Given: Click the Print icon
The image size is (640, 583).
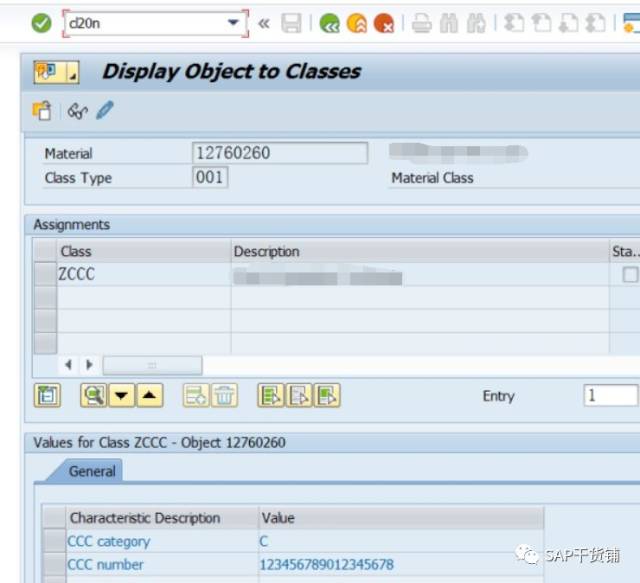Looking at the screenshot, I should click(x=422, y=23).
